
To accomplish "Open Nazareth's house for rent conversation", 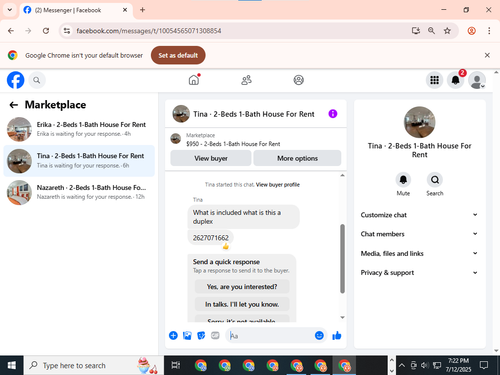I will 79,192.
